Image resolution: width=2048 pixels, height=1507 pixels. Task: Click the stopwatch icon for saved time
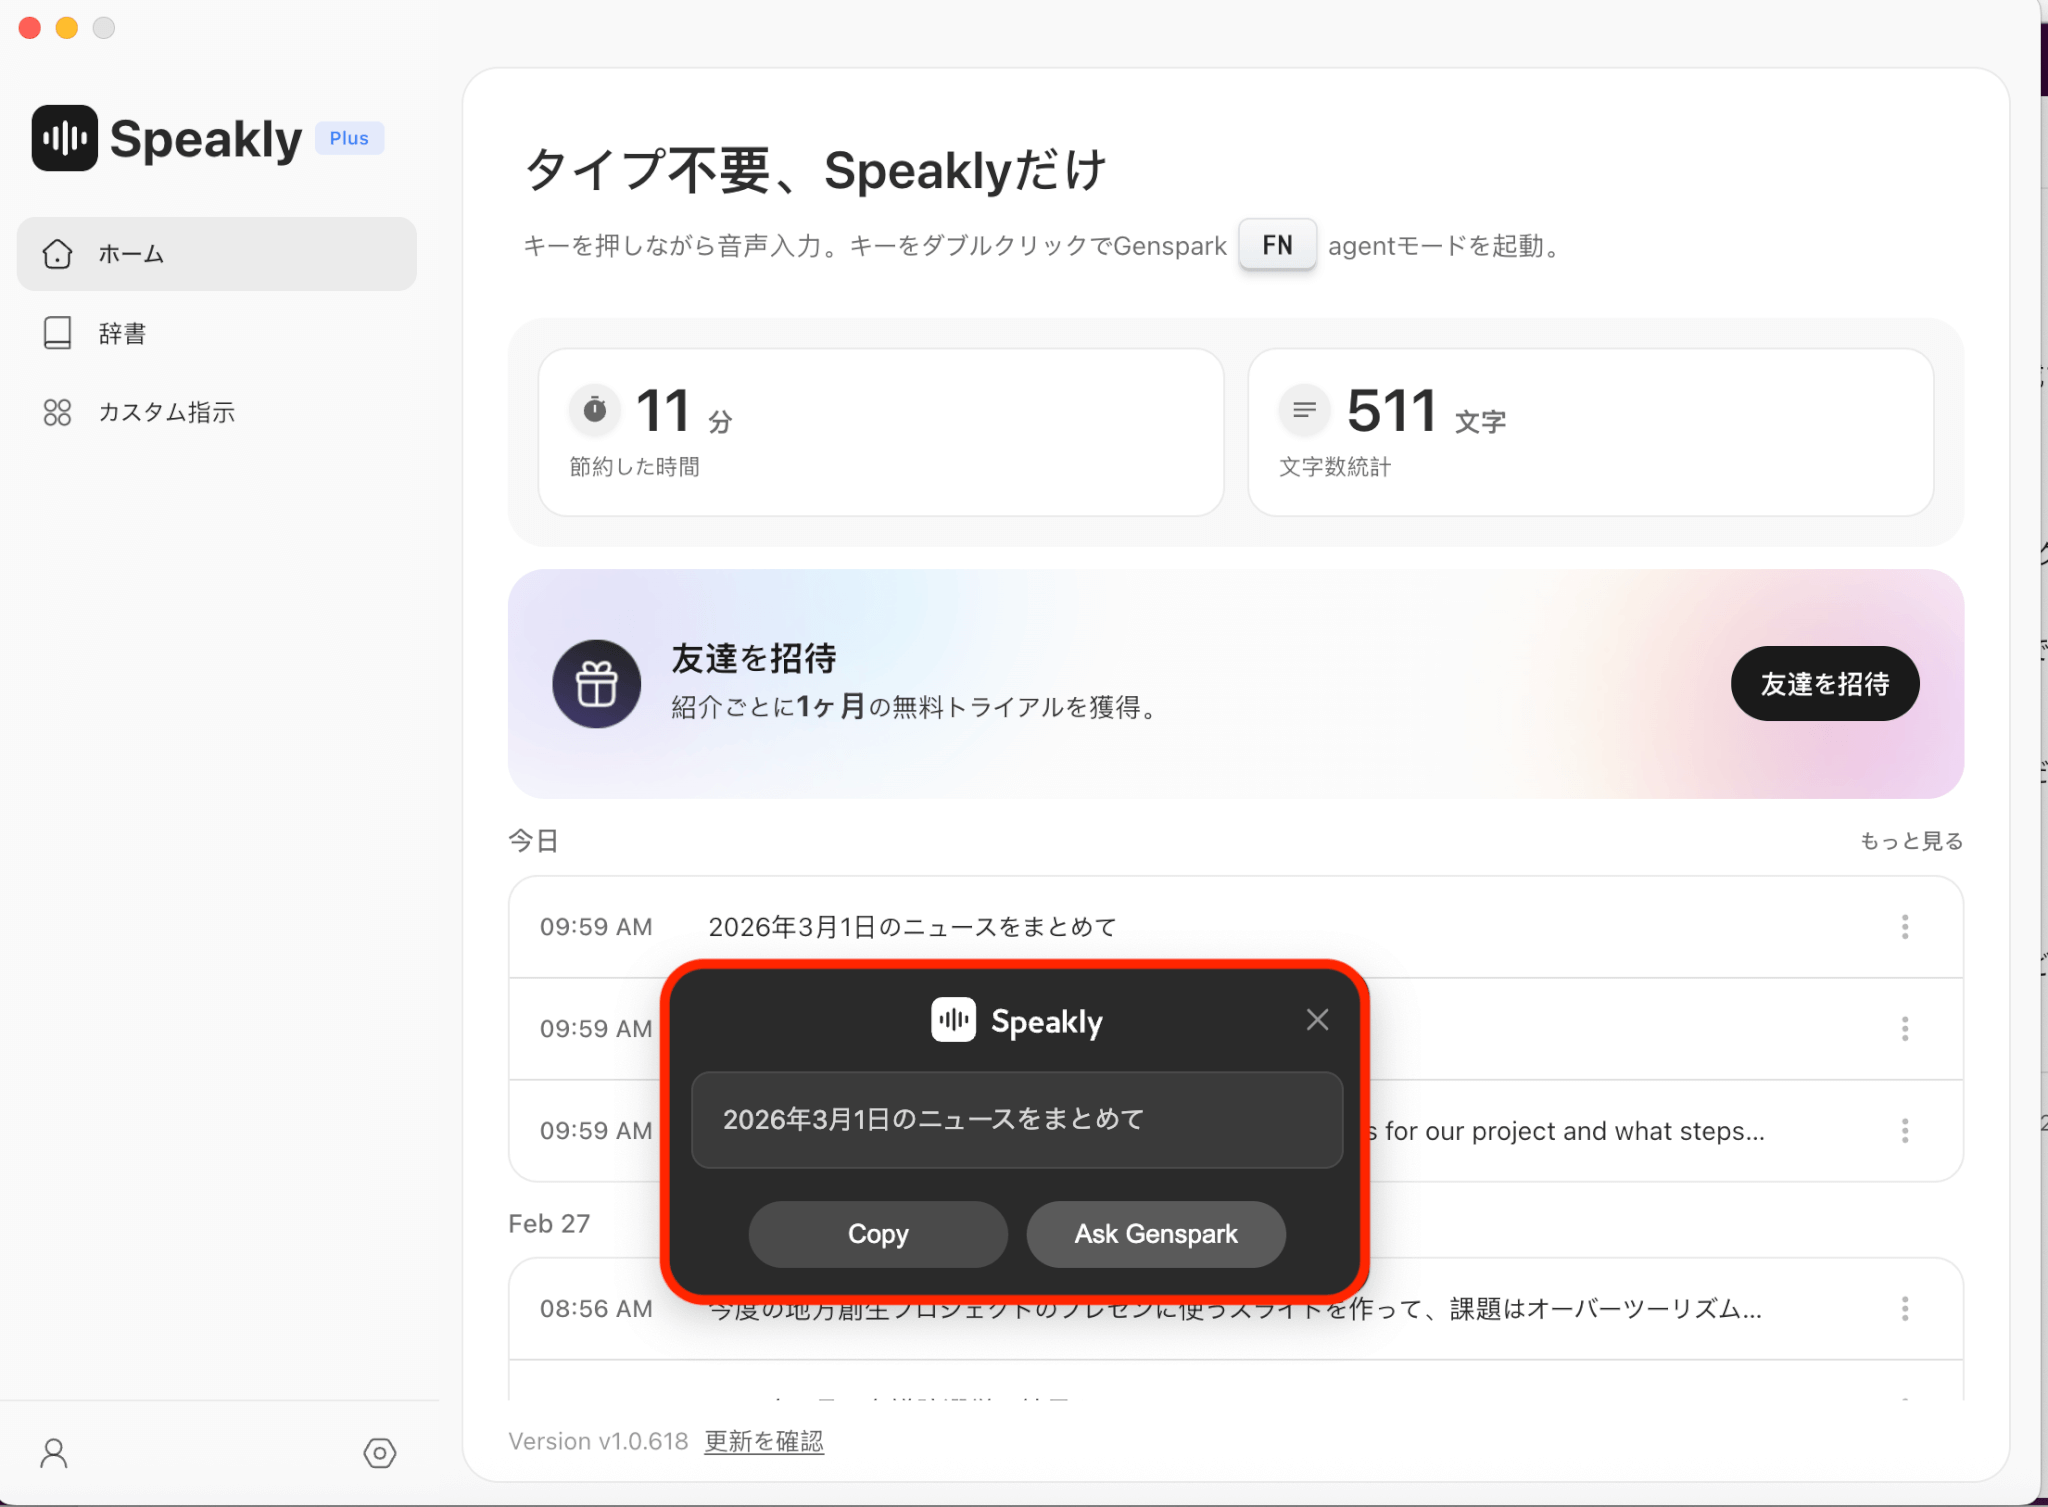(595, 409)
